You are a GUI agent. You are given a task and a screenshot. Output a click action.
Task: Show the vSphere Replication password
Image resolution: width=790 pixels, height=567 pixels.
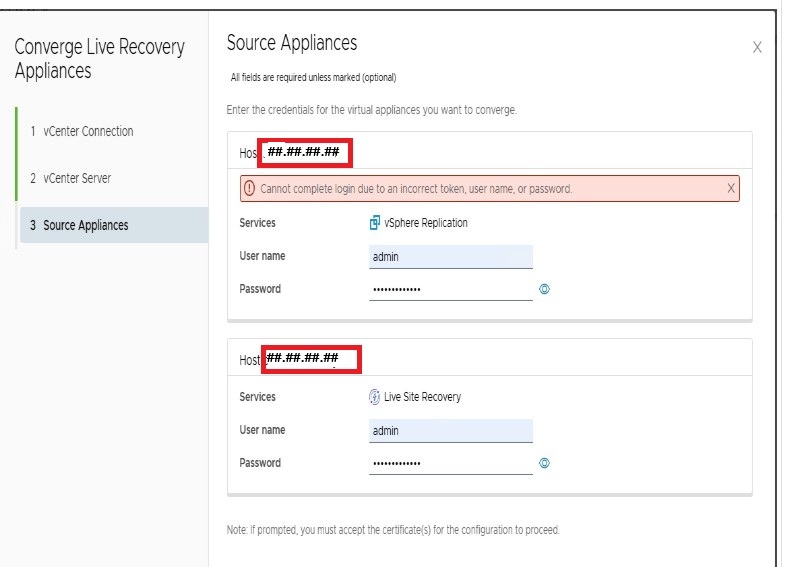[545, 289]
